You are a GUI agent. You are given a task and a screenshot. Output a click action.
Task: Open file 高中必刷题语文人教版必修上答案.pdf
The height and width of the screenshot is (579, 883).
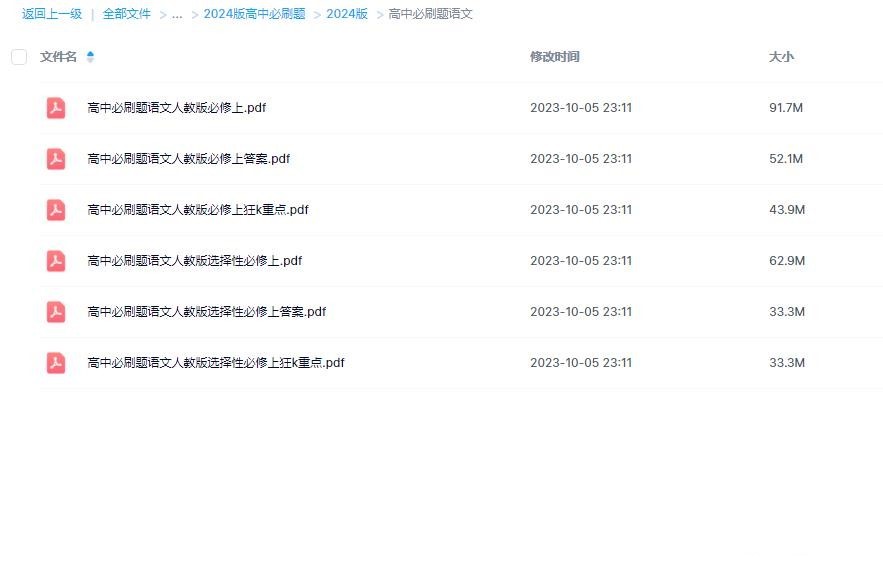click(x=189, y=159)
